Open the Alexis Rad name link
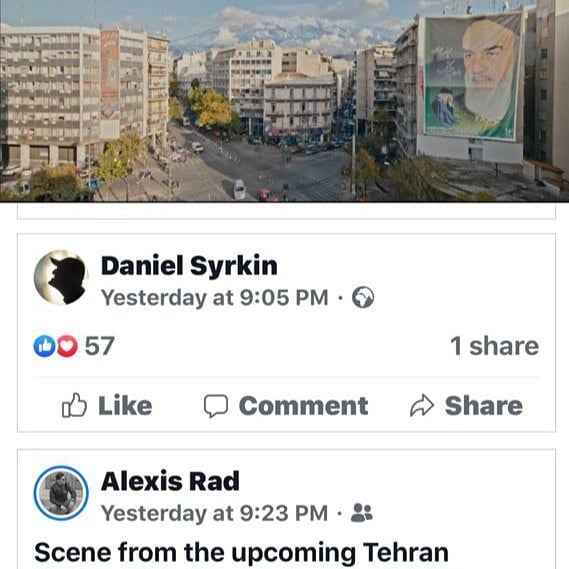Screen dimensions: 569x569 pyautogui.click(x=170, y=481)
